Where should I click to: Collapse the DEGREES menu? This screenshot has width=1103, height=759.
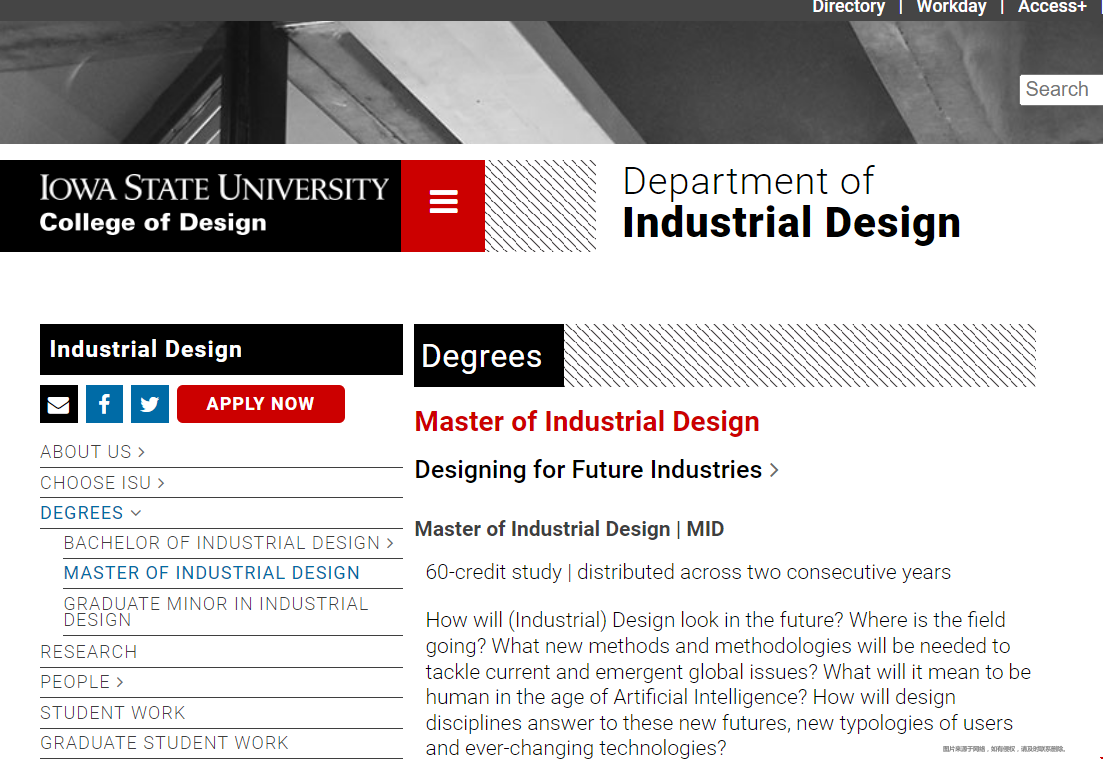[91, 513]
